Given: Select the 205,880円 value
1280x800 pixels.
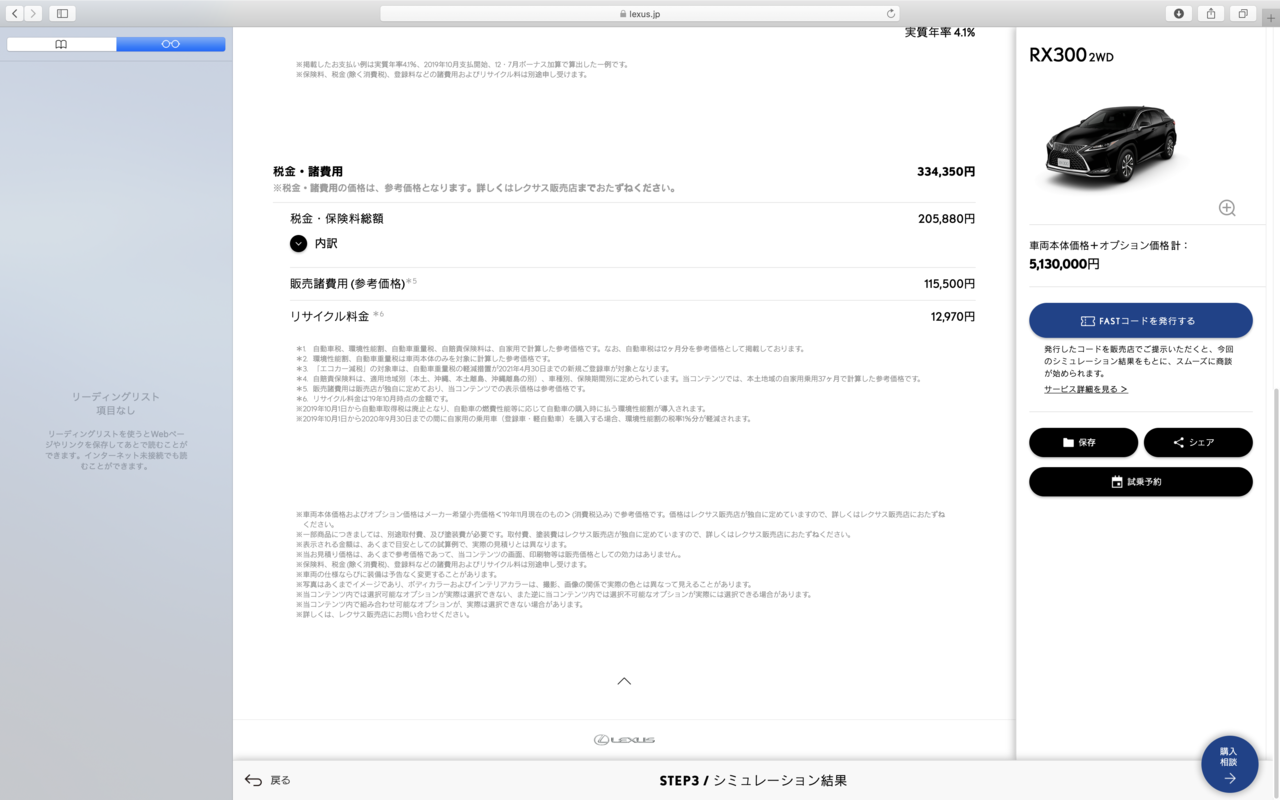Looking at the screenshot, I should coord(947,218).
